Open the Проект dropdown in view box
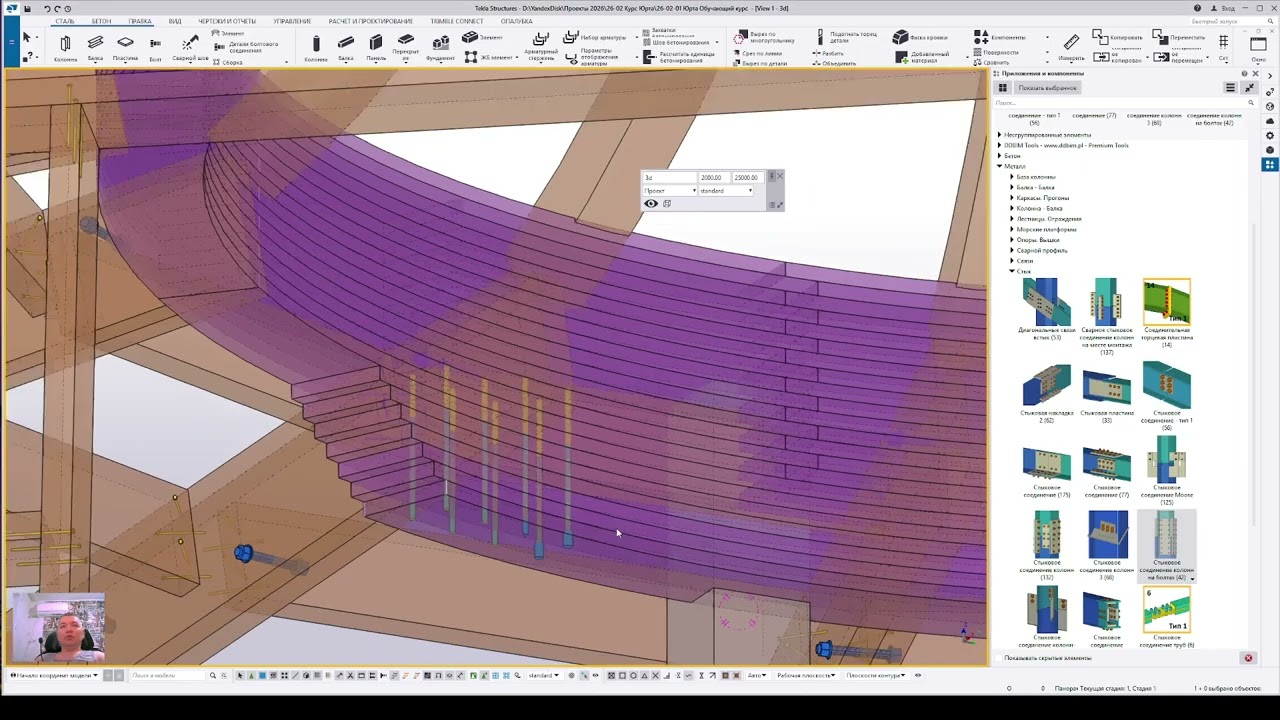Screen dimensions: 1280x720 [670, 190]
